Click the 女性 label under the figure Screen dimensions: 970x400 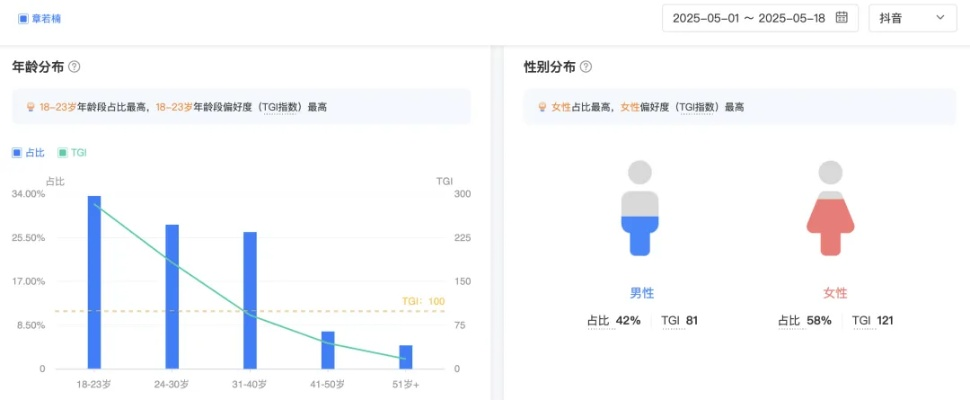point(835,293)
